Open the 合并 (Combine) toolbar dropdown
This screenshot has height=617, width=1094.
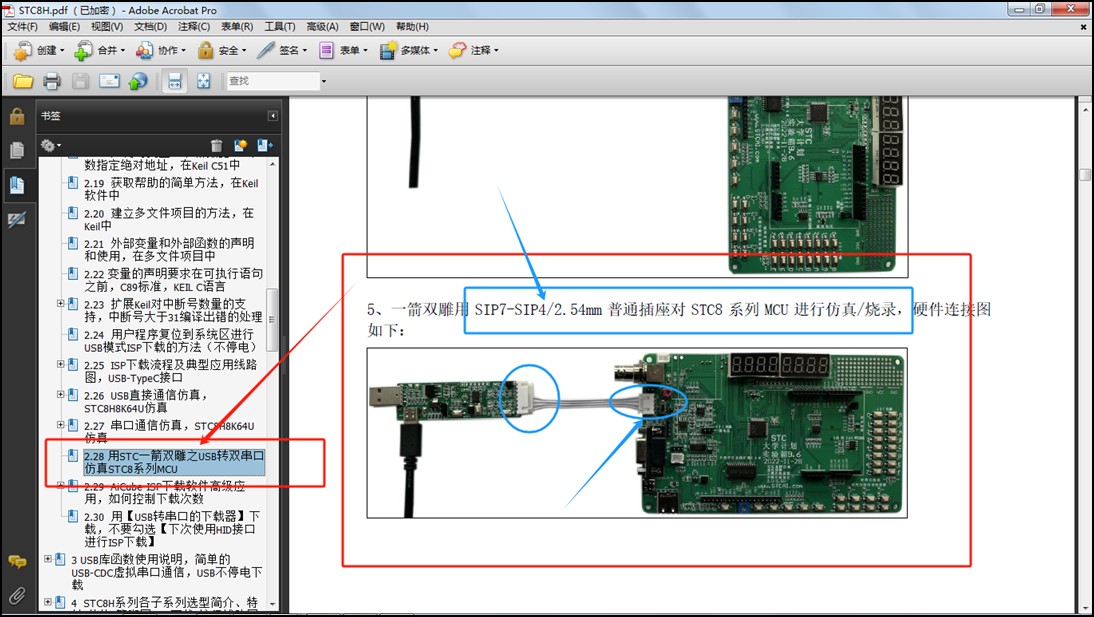(x=100, y=50)
